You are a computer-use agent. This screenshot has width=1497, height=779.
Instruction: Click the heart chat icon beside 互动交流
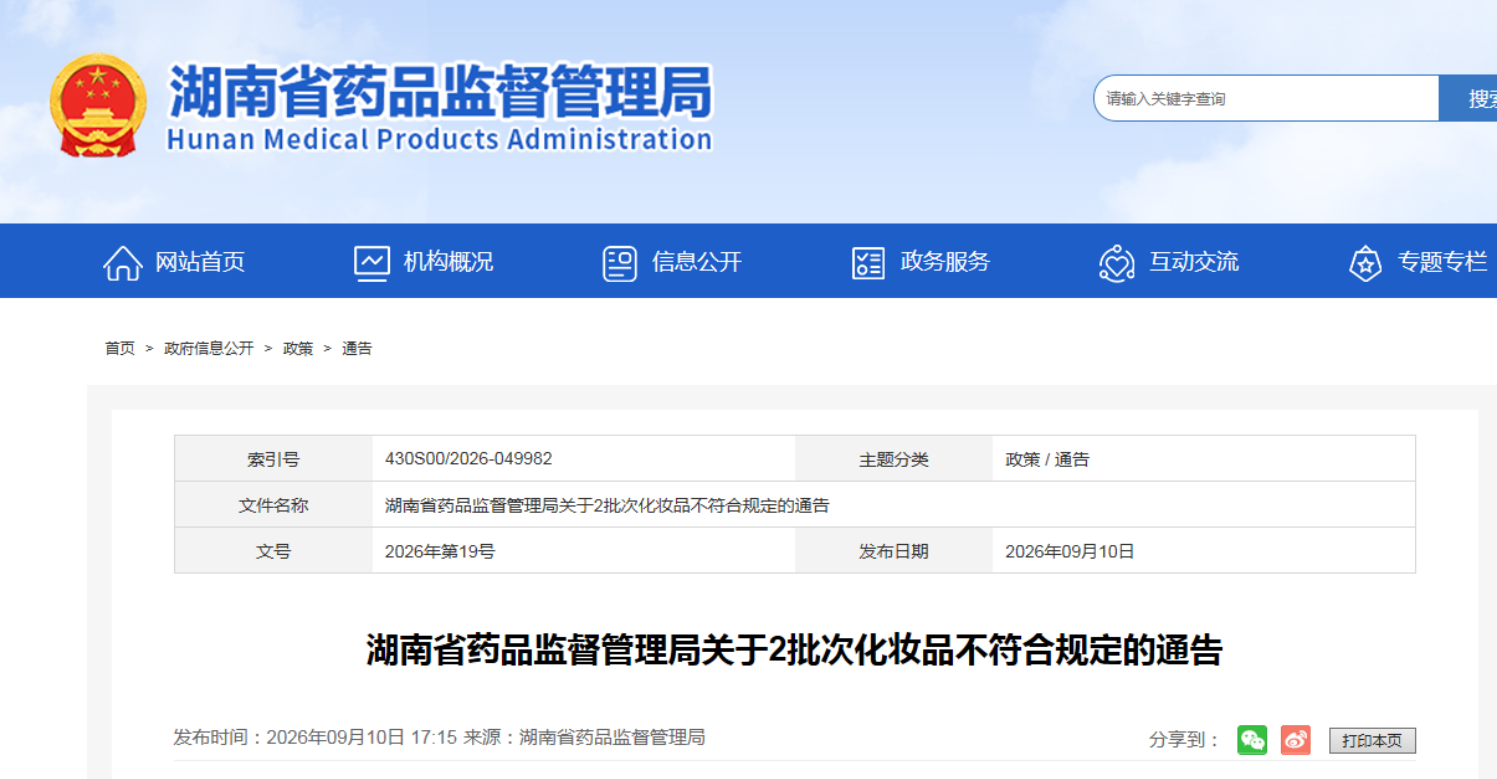coord(1117,263)
